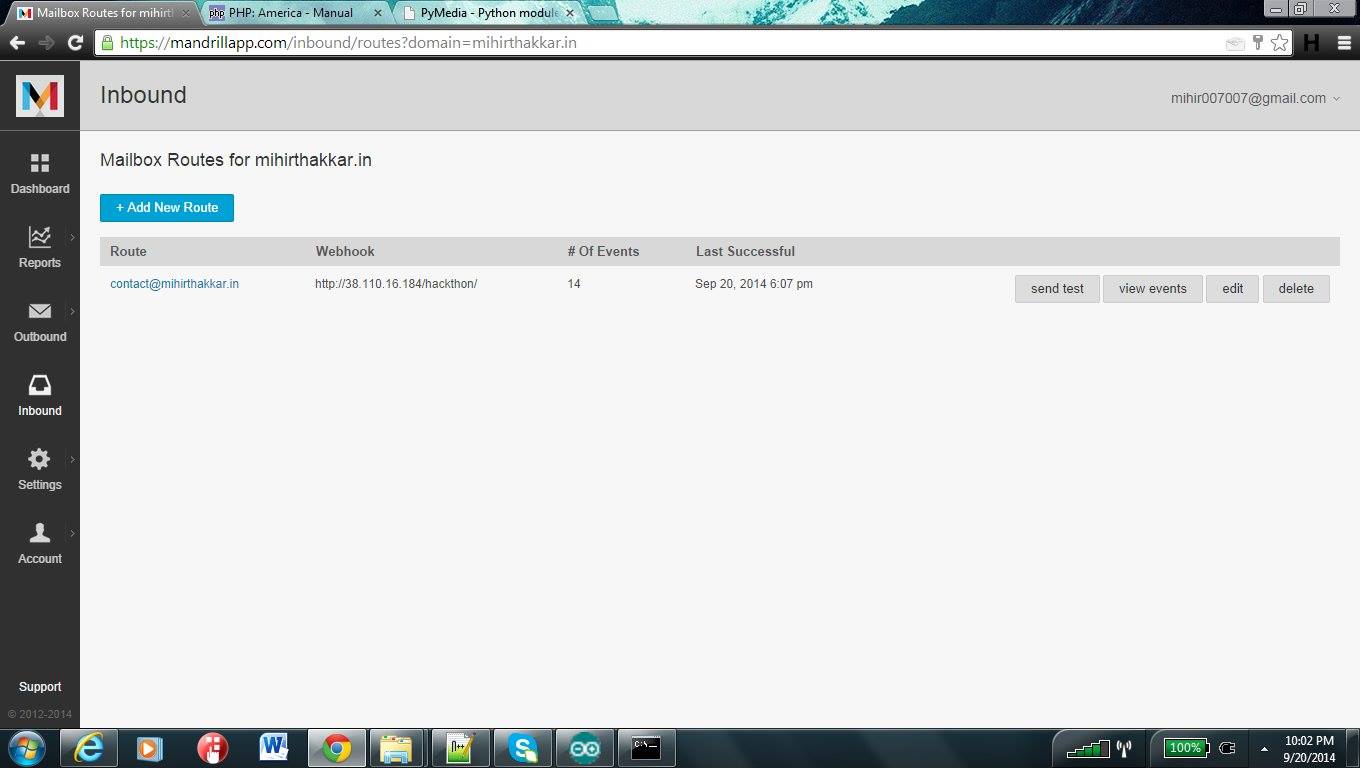Bookmark this page with the star icon
1360x768 pixels.
point(1279,43)
